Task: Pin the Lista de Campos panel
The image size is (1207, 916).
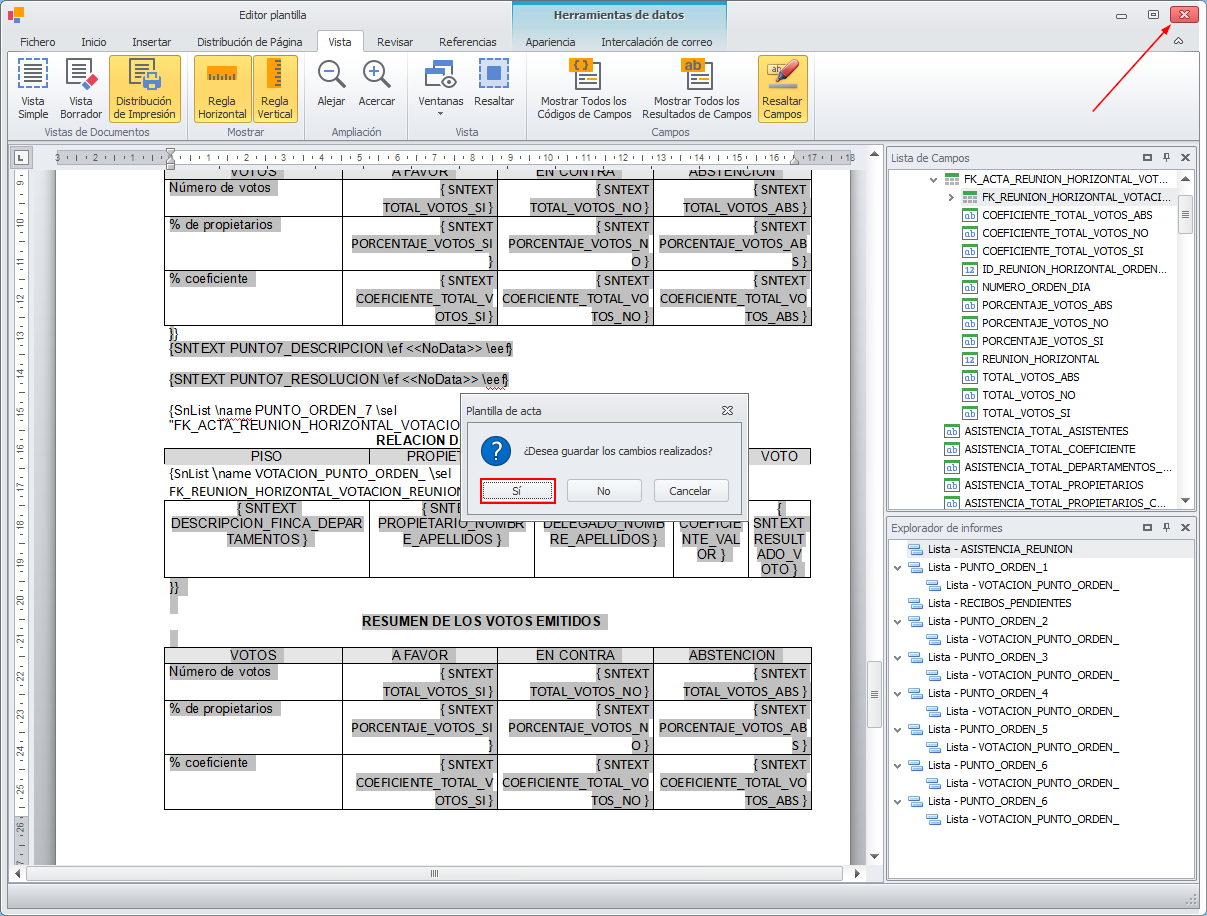Action: tap(1166, 158)
